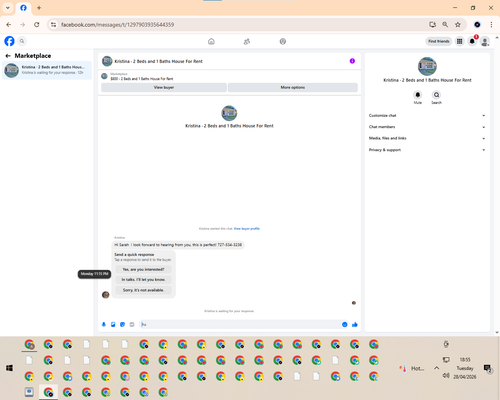Bookmark this page star

tap(458, 25)
